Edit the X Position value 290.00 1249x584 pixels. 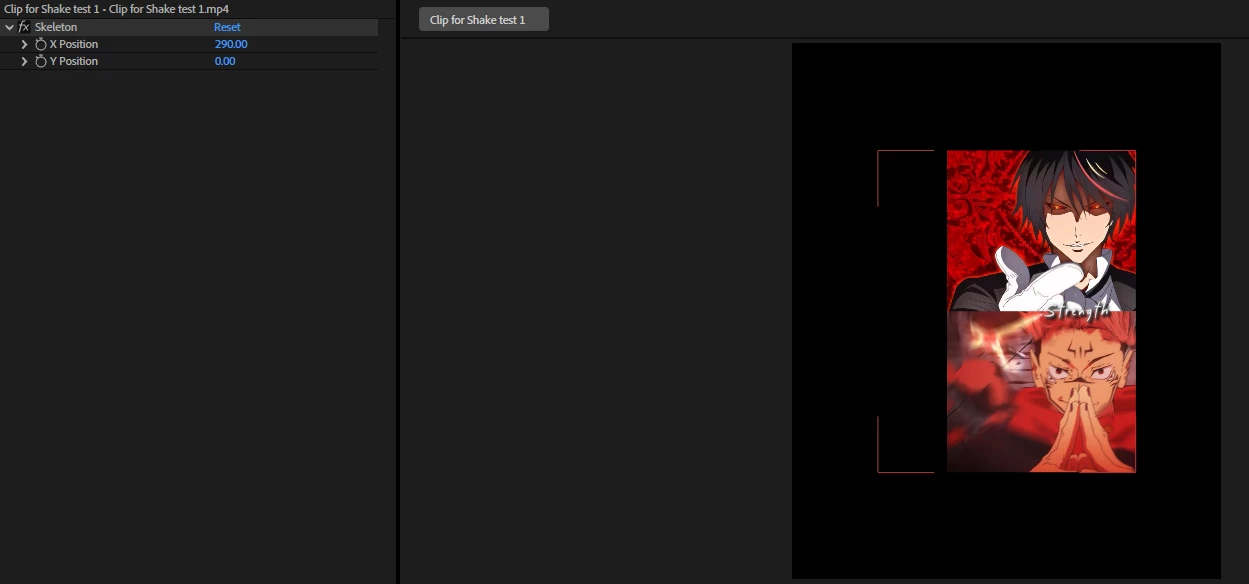pos(231,44)
